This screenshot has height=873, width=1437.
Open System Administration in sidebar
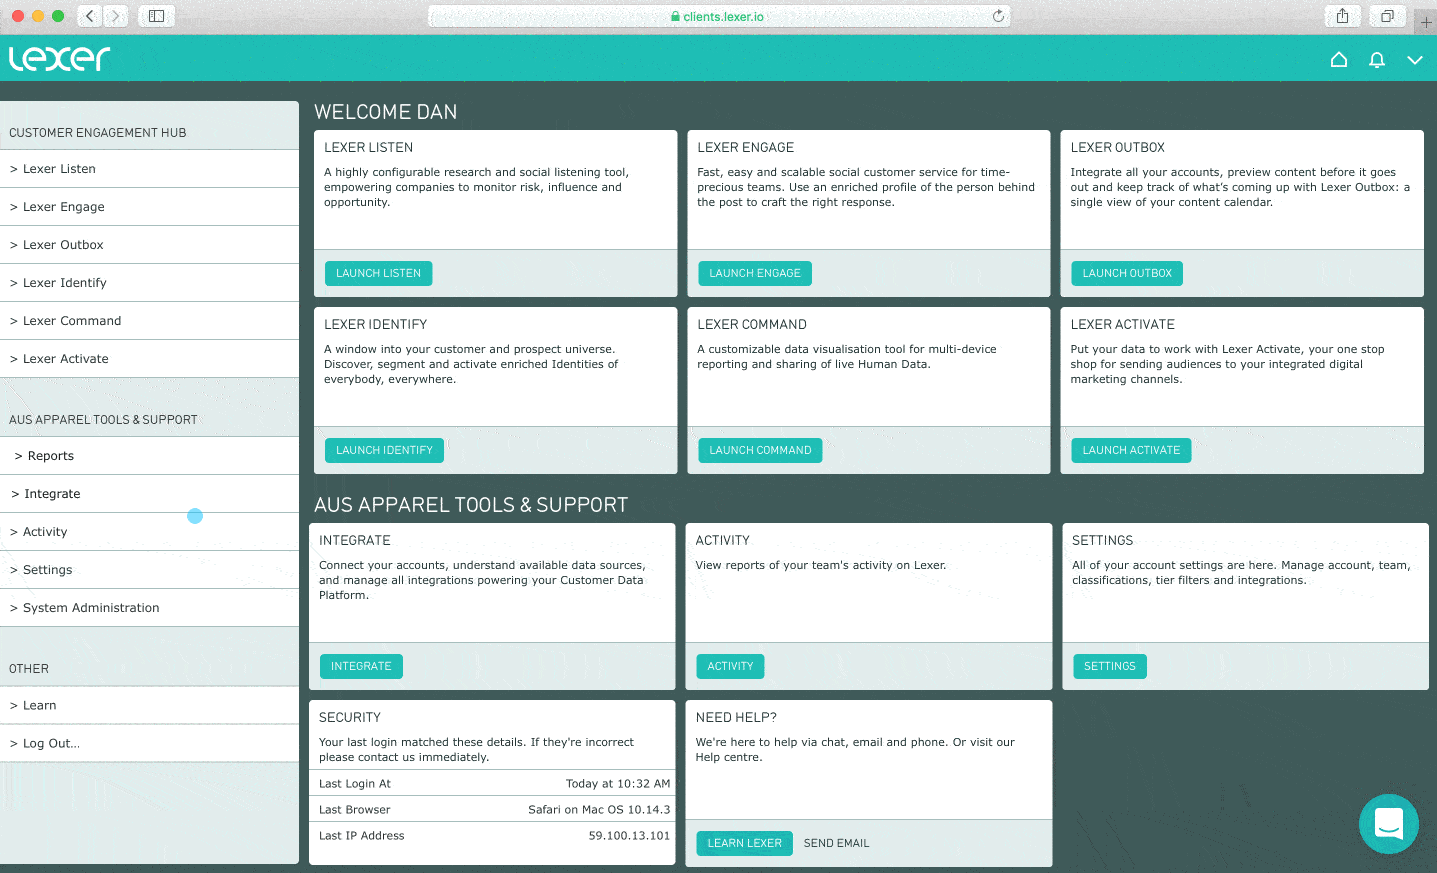click(x=149, y=608)
